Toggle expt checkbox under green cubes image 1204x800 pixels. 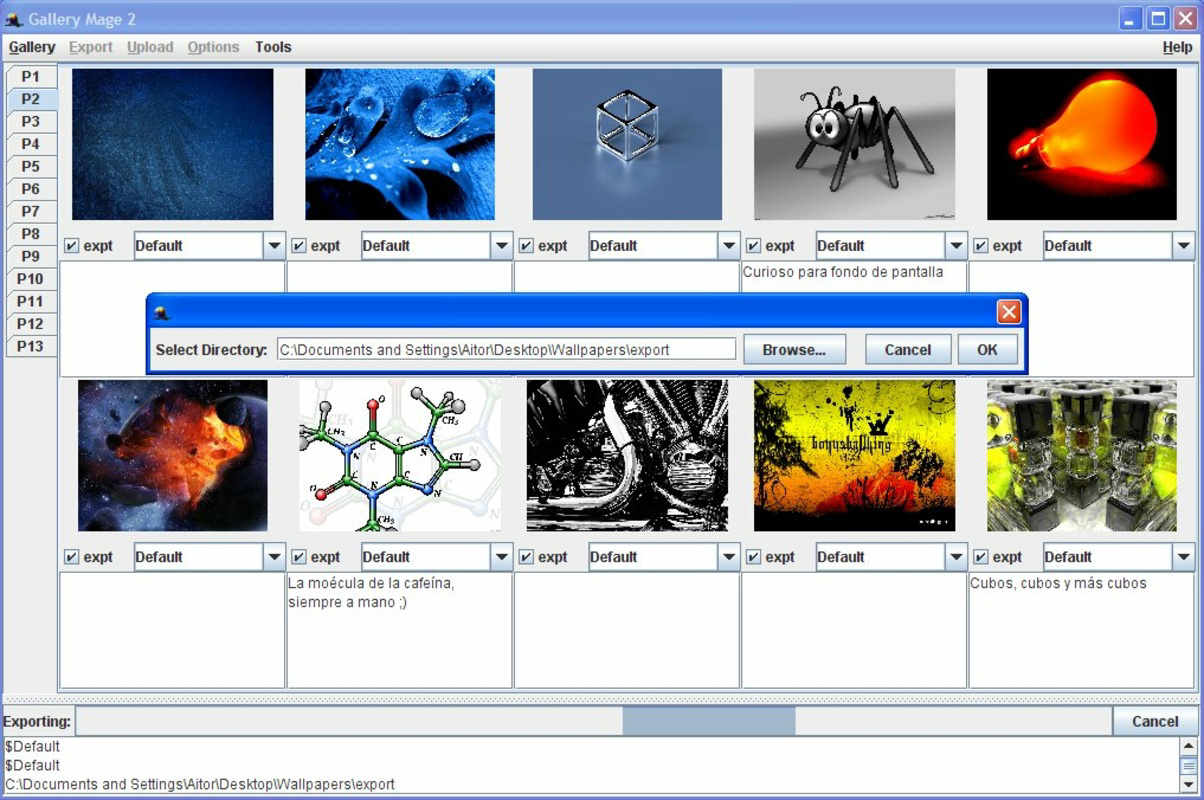(x=981, y=557)
